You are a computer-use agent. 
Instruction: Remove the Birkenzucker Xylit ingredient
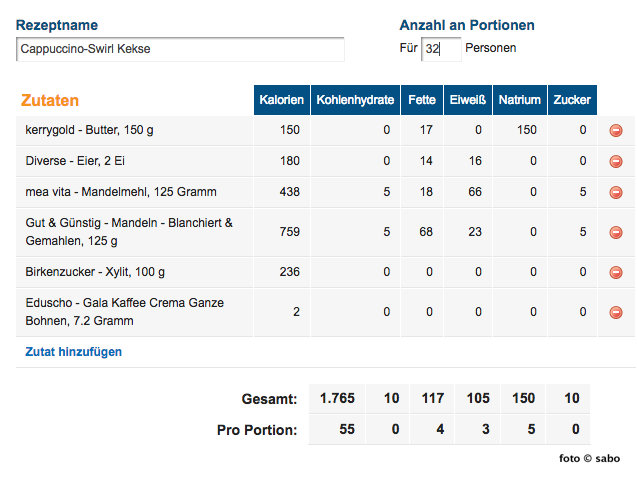(x=616, y=272)
